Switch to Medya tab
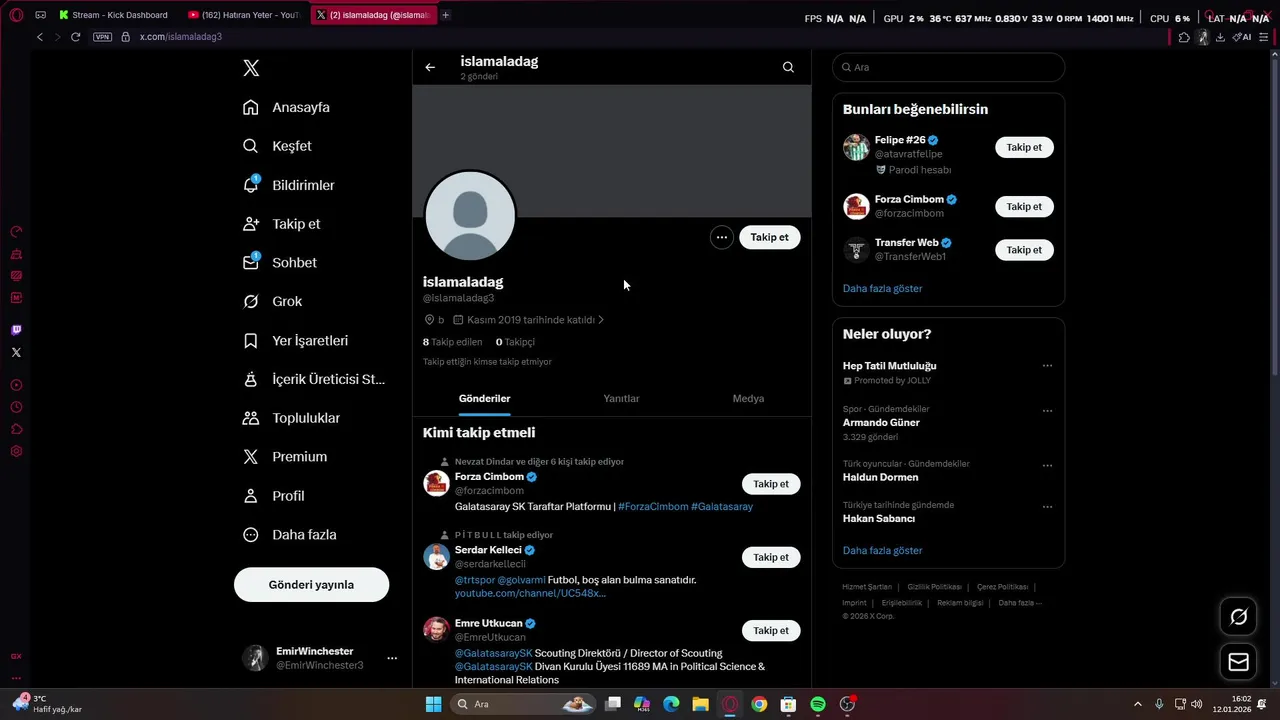1280x720 pixels. pos(748,398)
